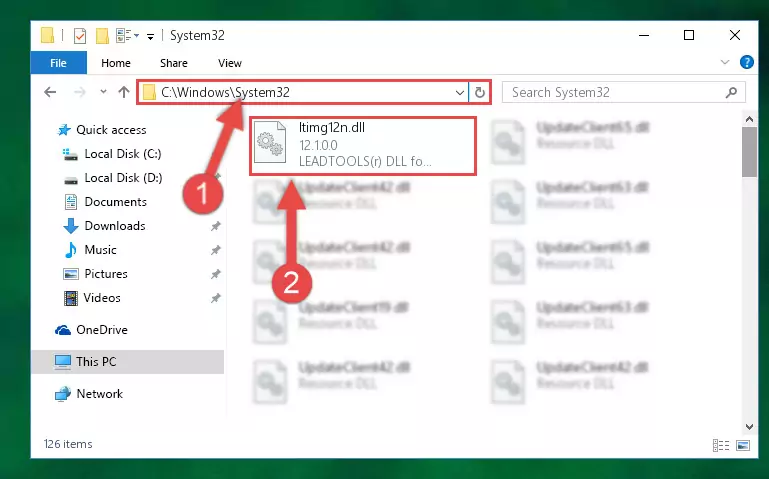Viewport: 769px width, 479px height.
Task: Close the System32 window
Action: click(x=734, y=35)
